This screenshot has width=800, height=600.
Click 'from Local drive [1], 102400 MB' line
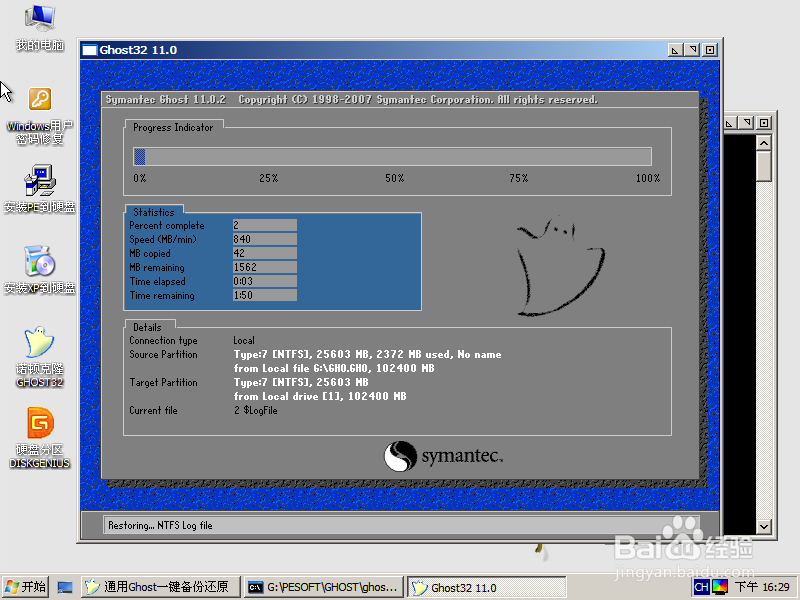(x=320, y=396)
